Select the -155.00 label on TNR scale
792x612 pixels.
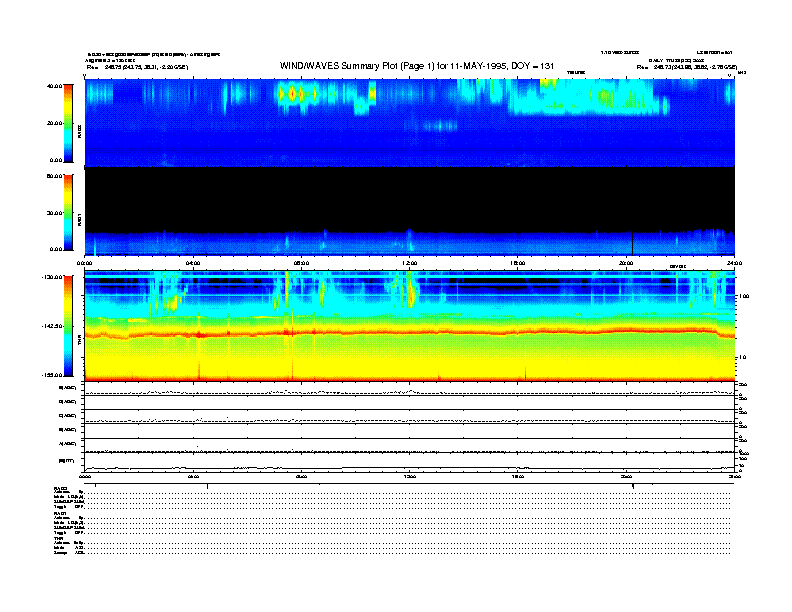tap(53, 375)
